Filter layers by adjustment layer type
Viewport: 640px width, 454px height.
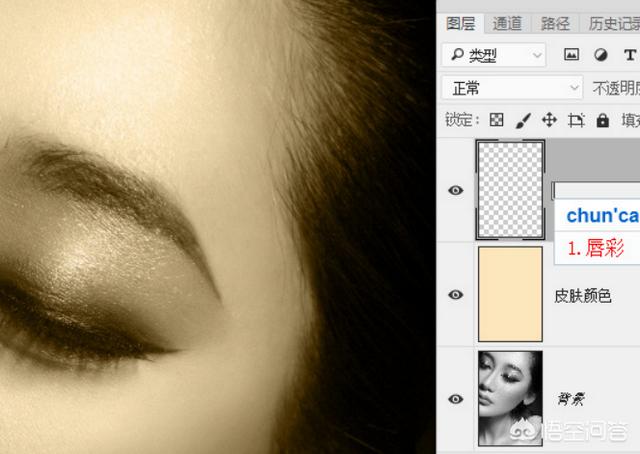601,55
